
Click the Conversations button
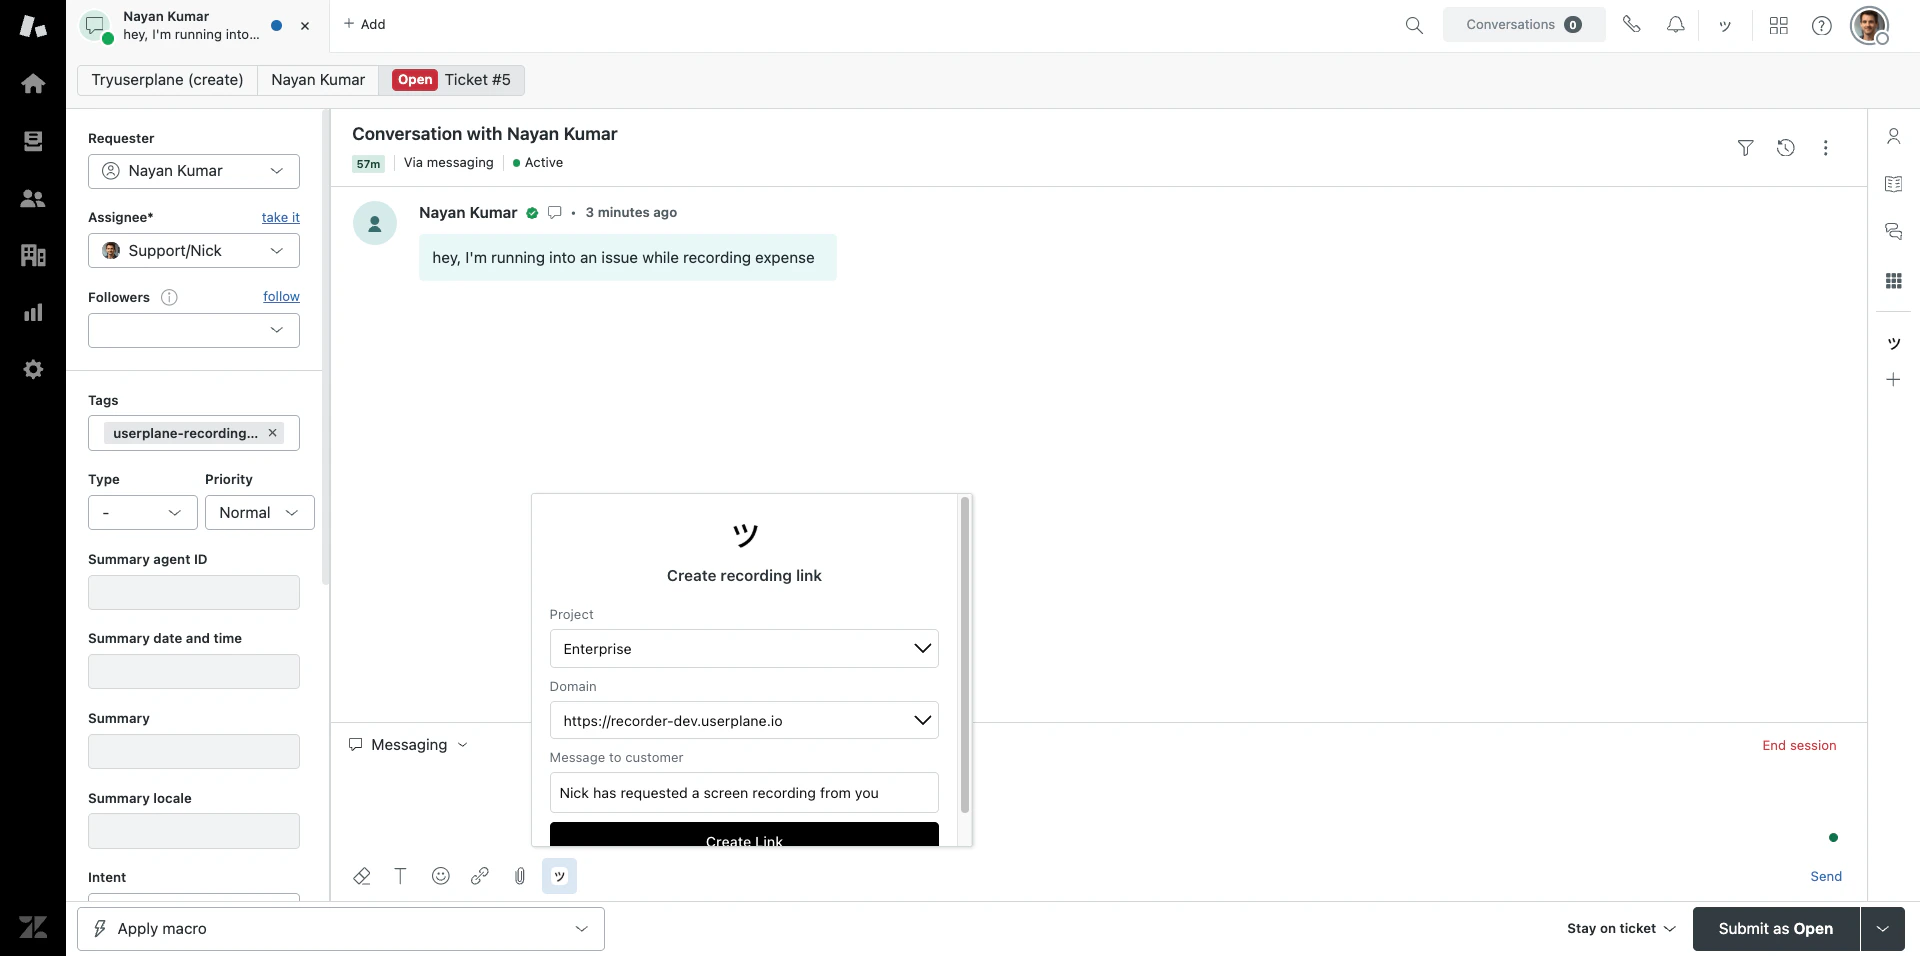click(1524, 25)
